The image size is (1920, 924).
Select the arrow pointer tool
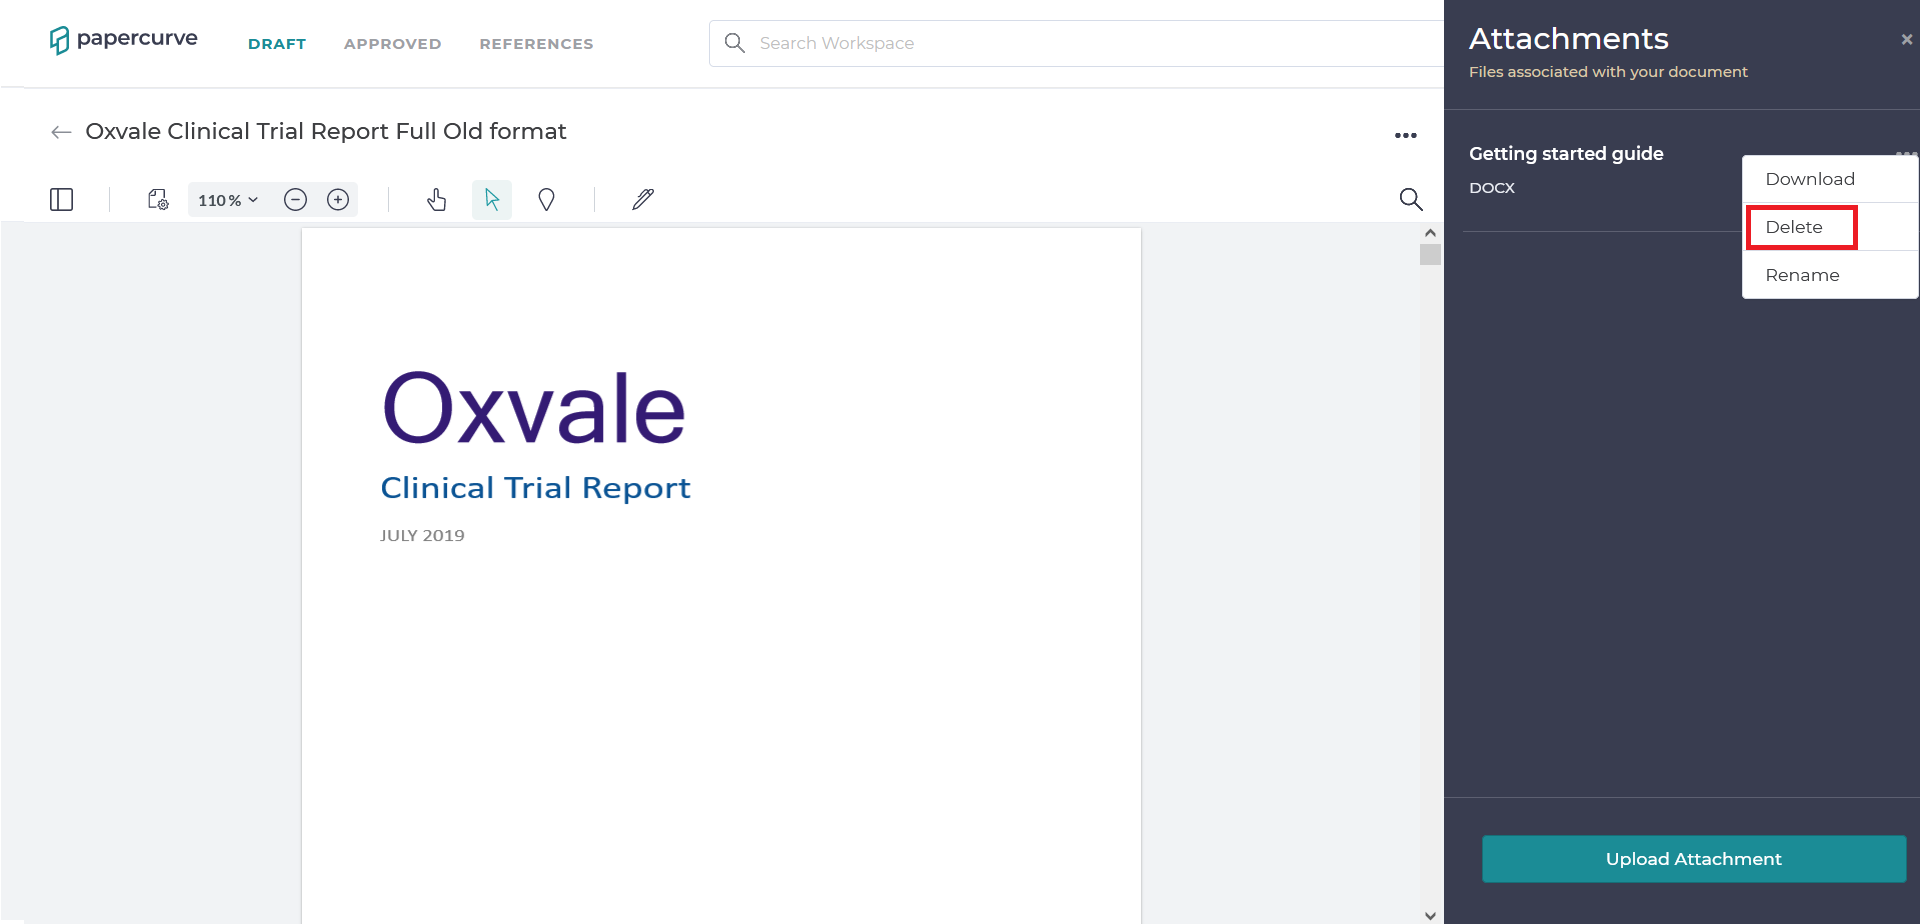point(492,200)
